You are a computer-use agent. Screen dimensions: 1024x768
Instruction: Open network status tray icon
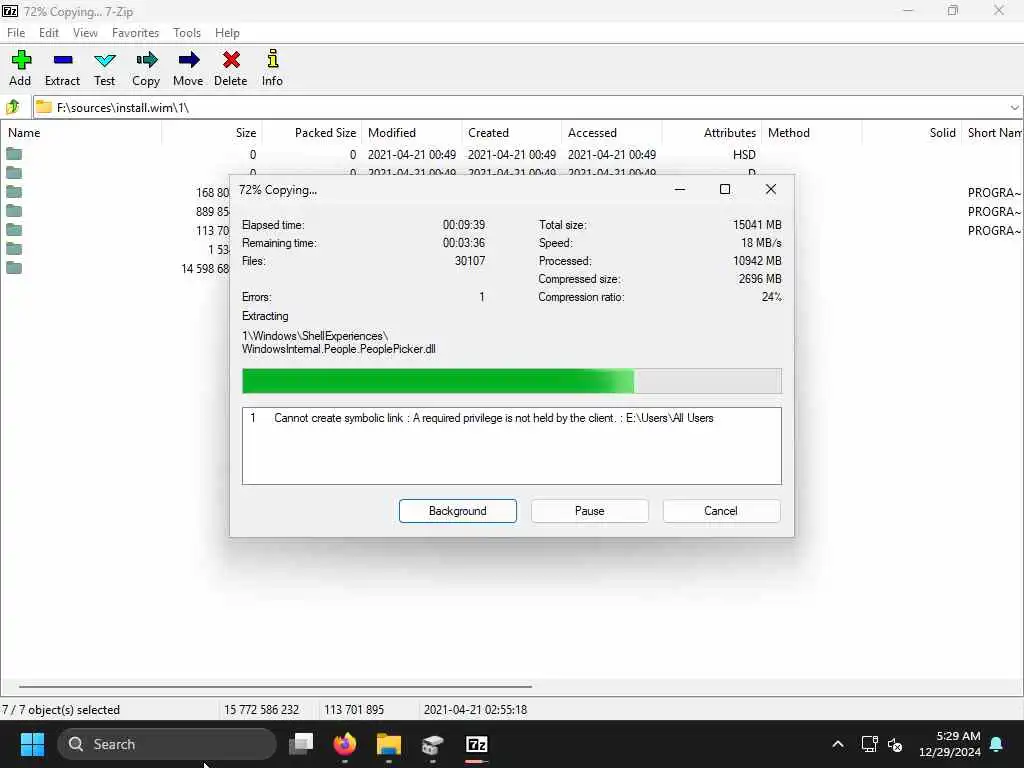tap(869, 744)
